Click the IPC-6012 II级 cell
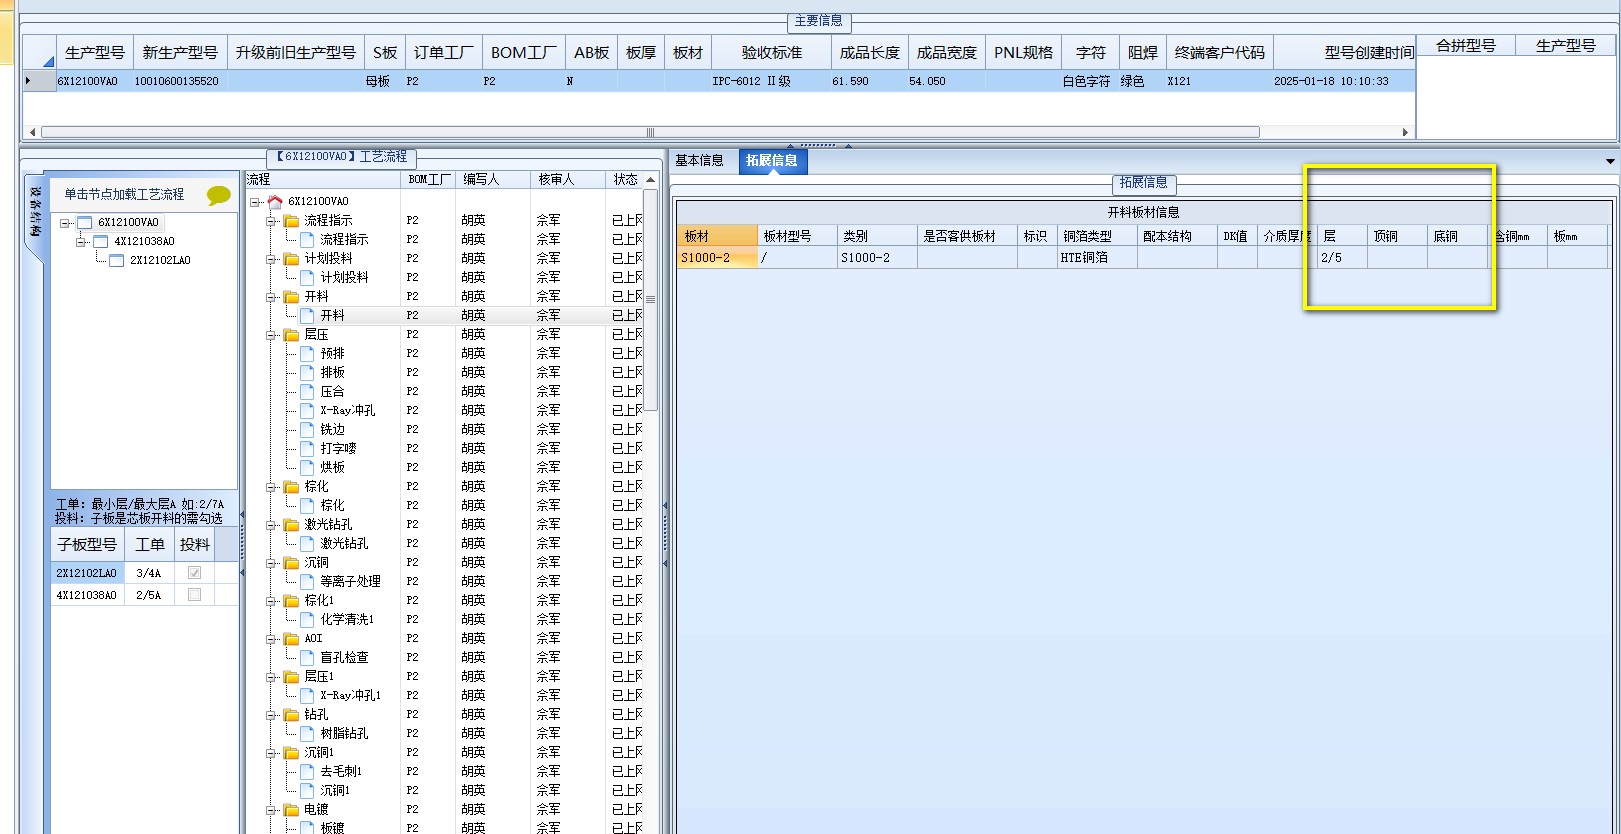 771,81
